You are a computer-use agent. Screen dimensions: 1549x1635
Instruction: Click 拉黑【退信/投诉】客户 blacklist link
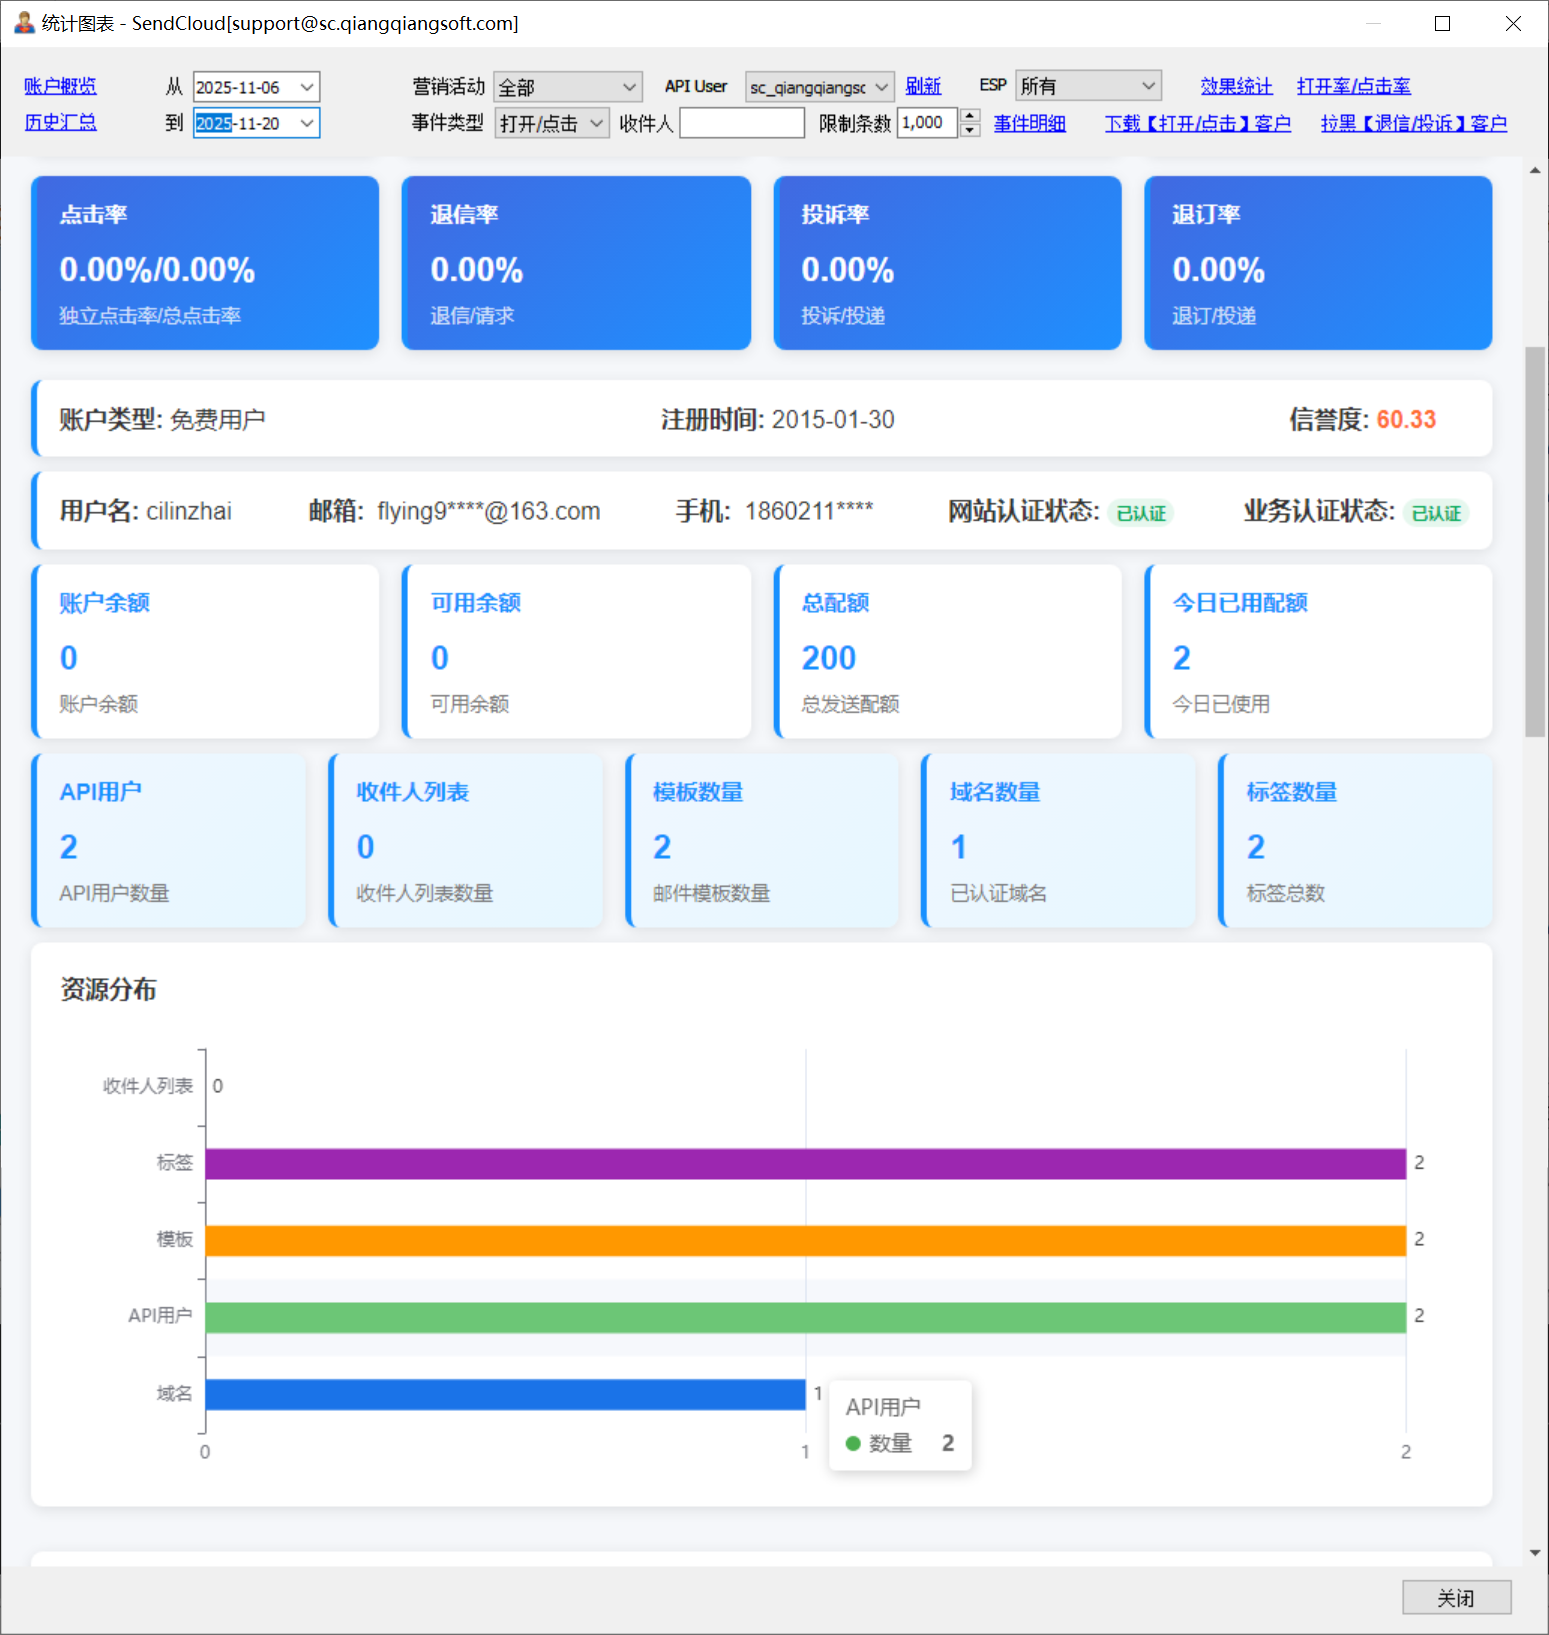tap(1413, 124)
